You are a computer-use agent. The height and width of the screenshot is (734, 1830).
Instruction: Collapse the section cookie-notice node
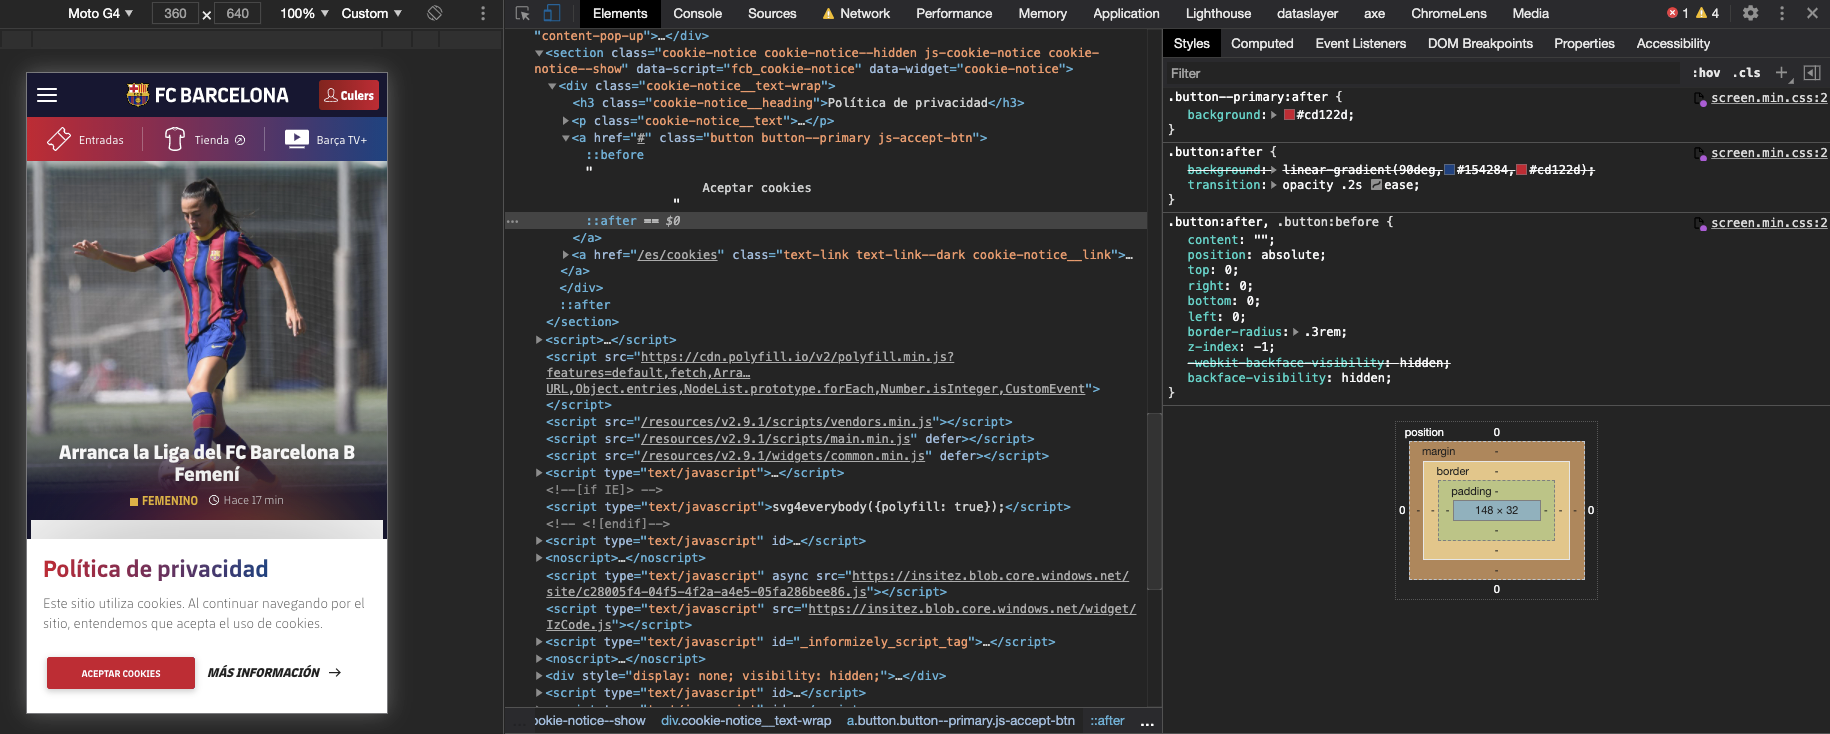click(539, 53)
